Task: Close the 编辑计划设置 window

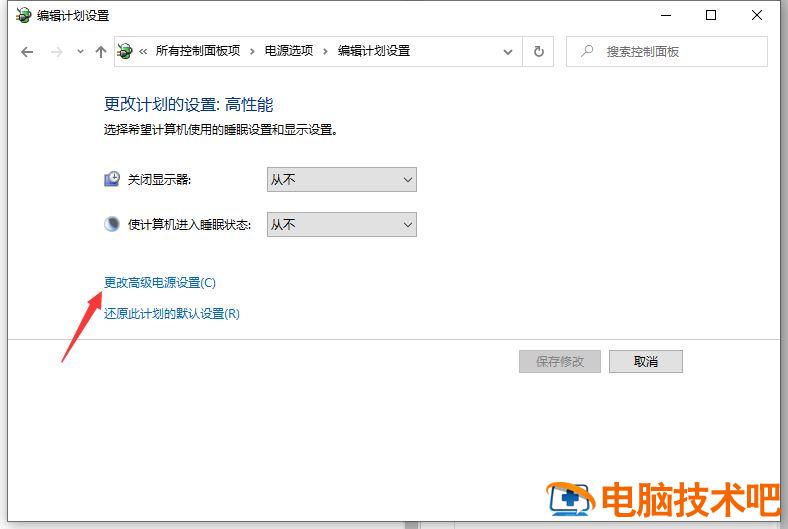Action: click(x=757, y=16)
